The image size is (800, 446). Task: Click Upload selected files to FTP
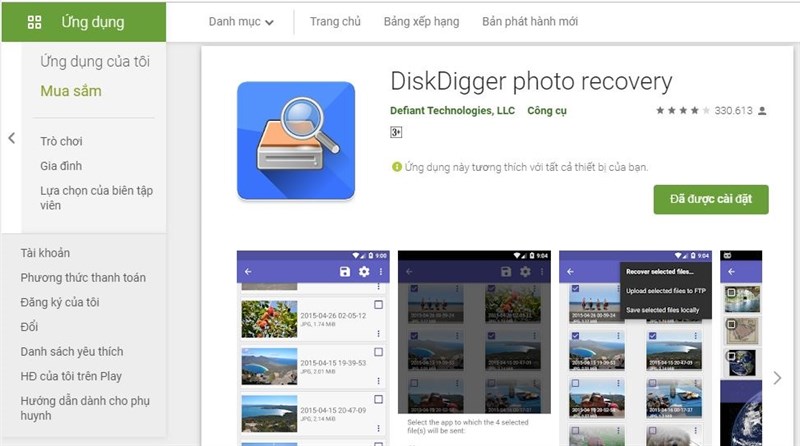tap(666, 291)
